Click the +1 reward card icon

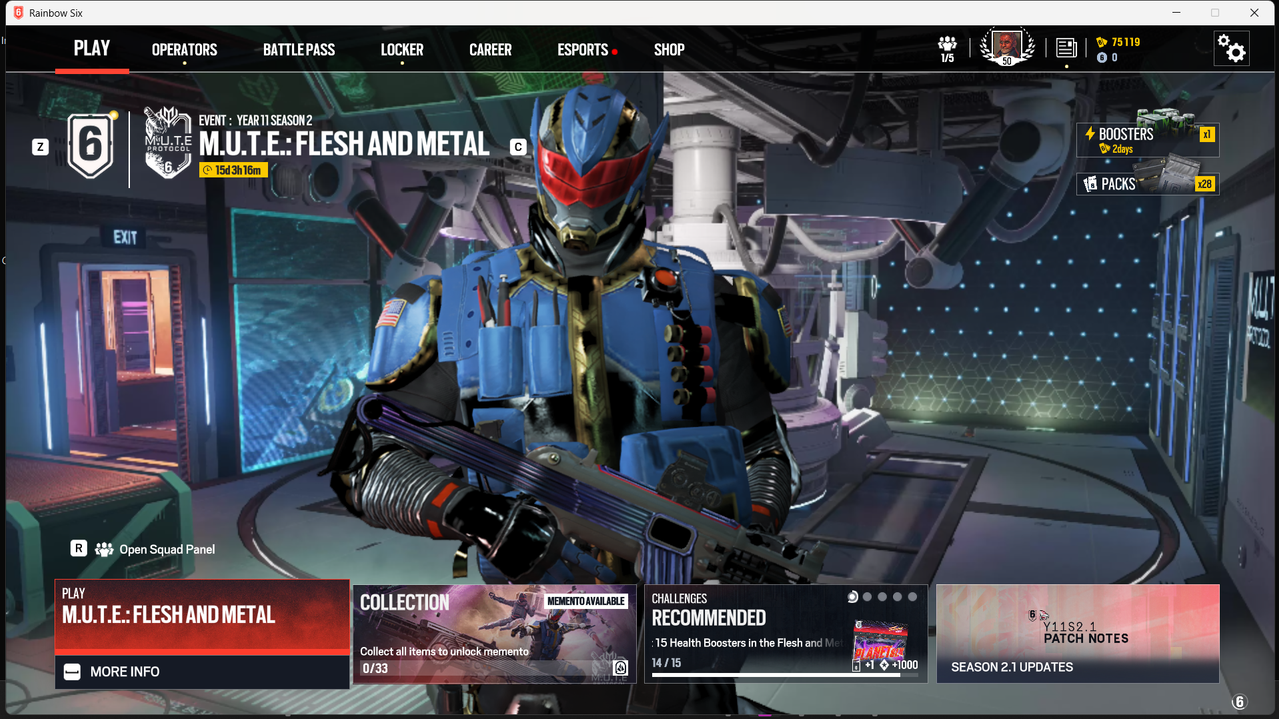857,666
